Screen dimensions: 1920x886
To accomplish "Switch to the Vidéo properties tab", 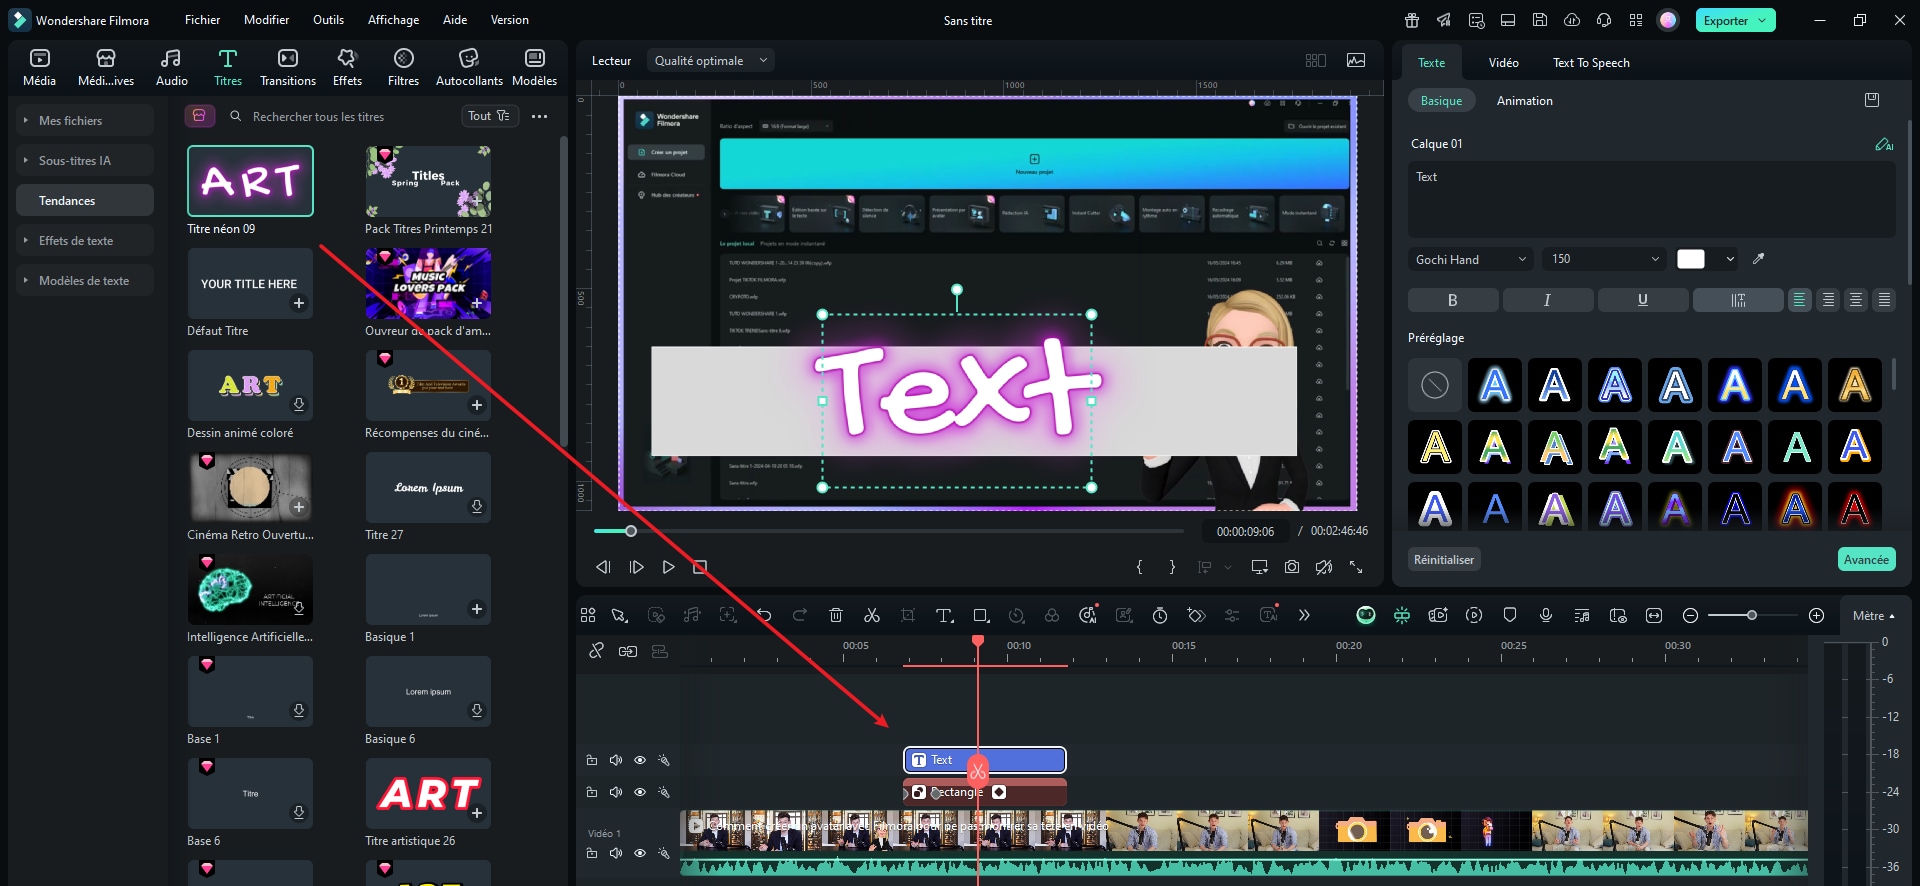I will click(x=1503, y=62).
